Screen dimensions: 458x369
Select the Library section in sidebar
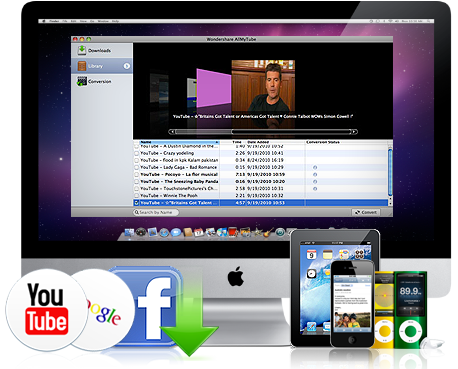[x=102, y=66]
